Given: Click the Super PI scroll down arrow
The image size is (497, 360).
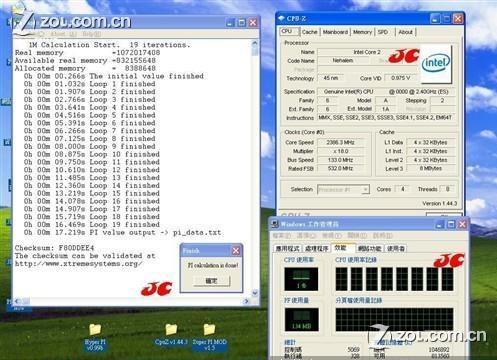Looking at the screenshot, I should click(255, 293).
